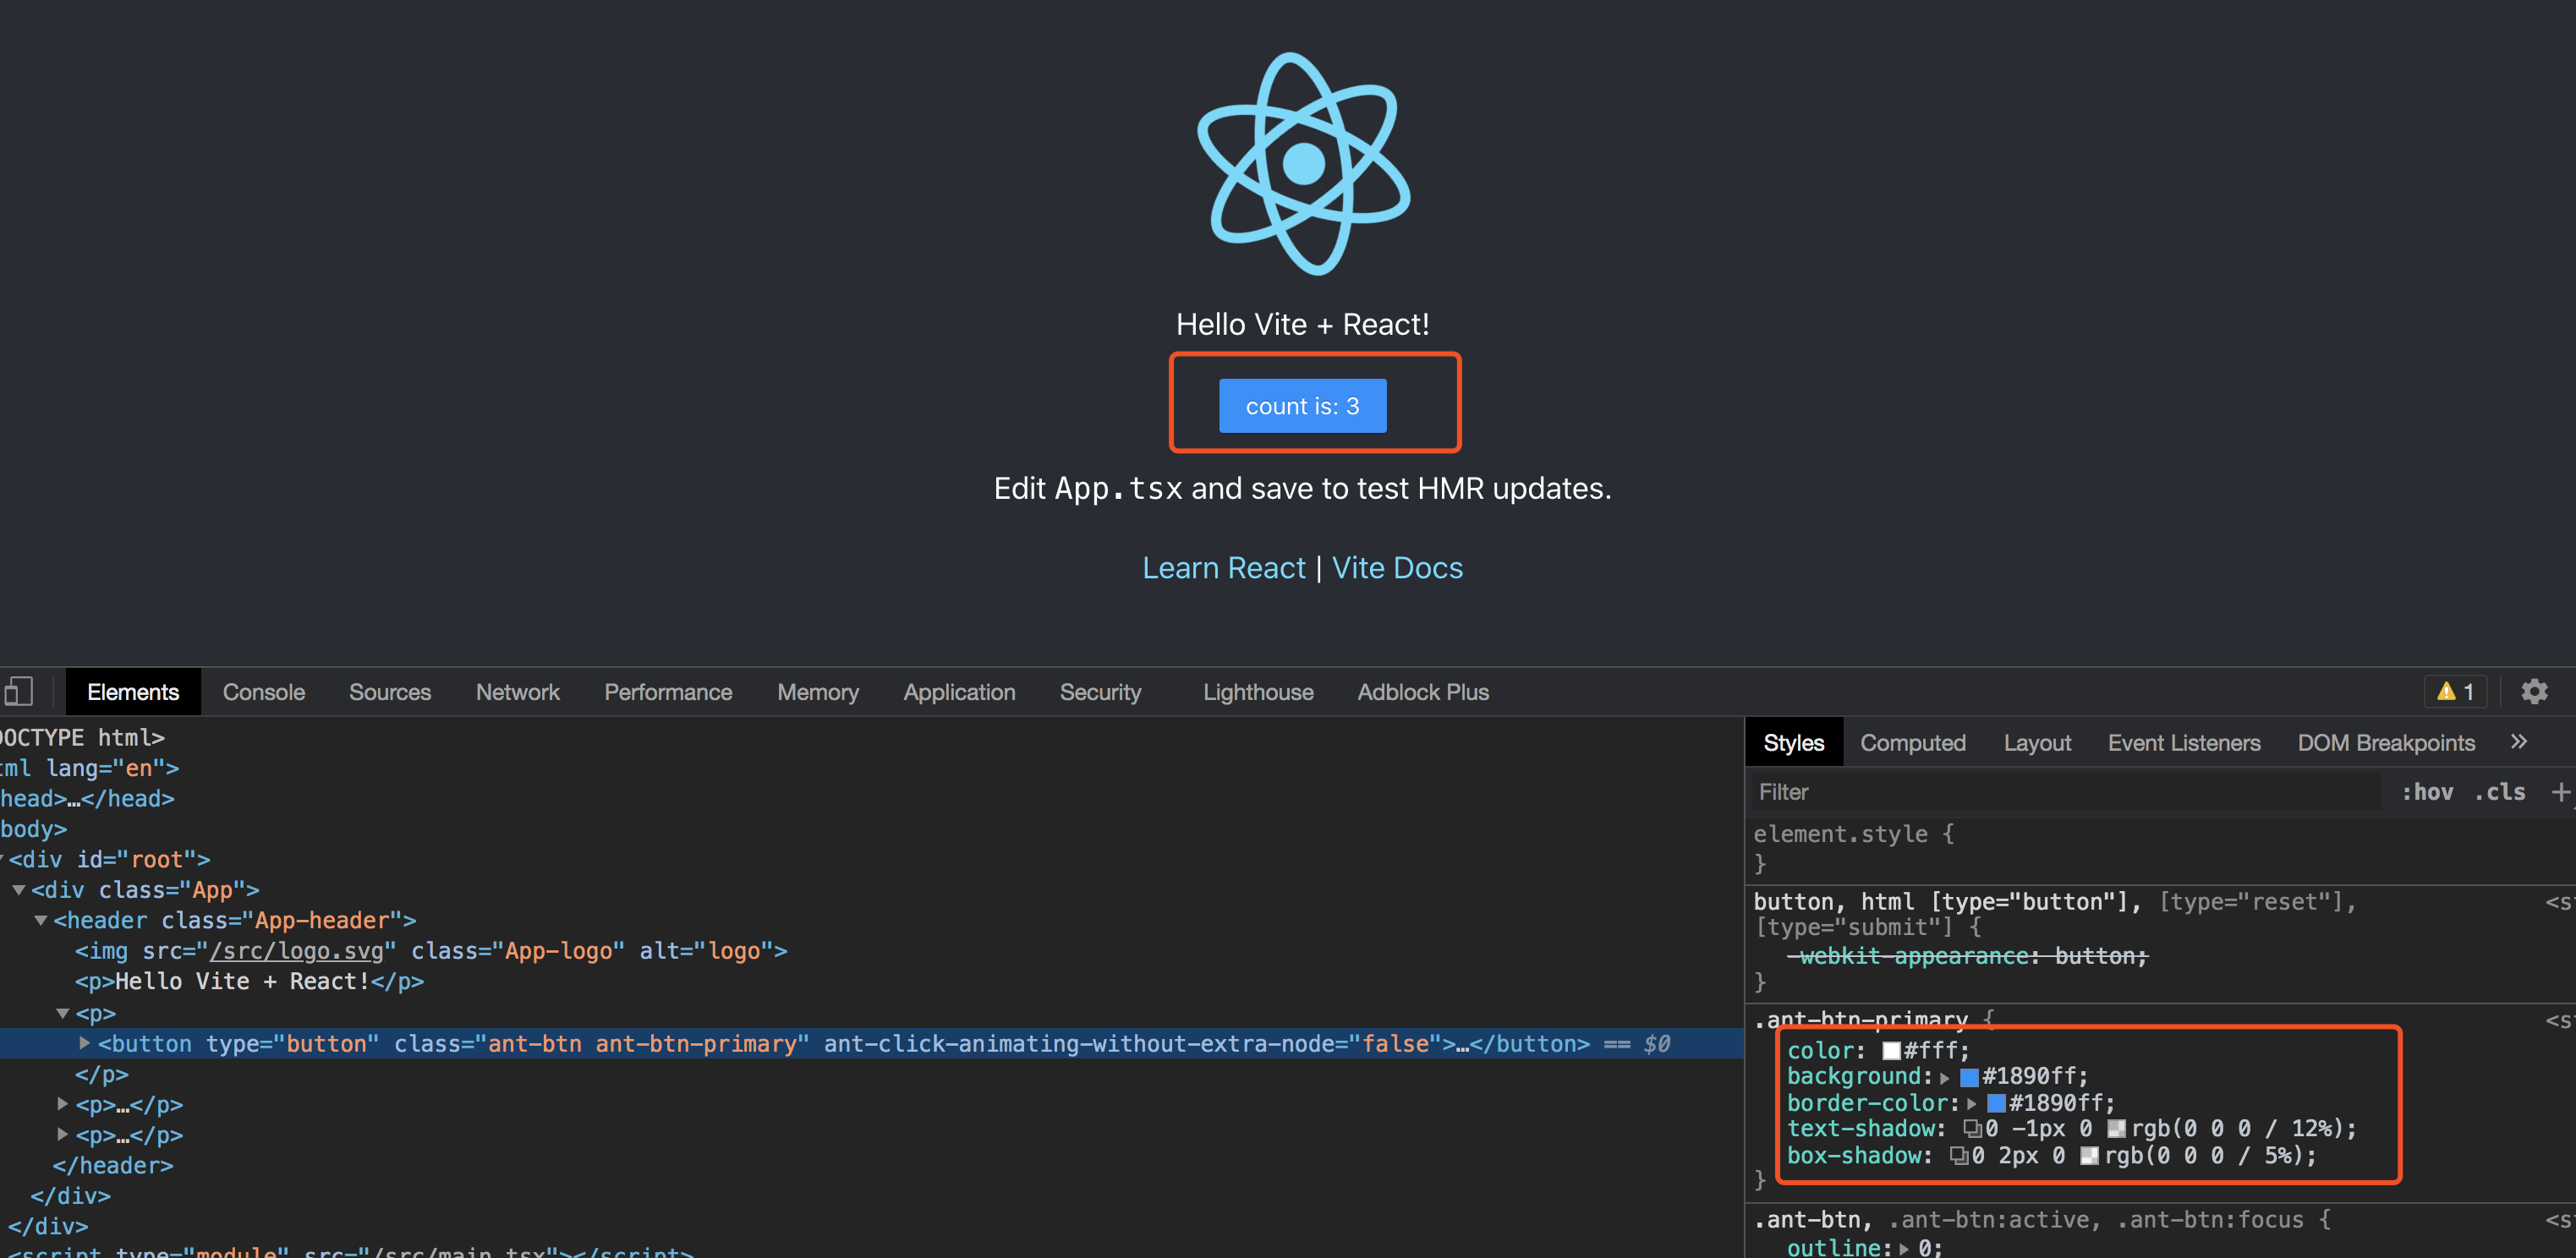
Task: Open DevTools settings via the gear icon
Action: 2535,691
